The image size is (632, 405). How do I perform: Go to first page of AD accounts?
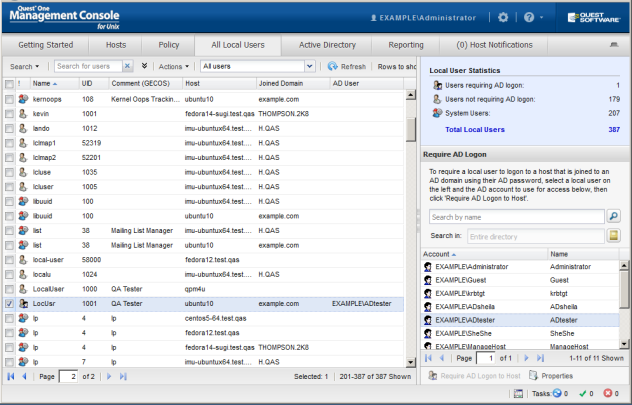pos(428,358)
